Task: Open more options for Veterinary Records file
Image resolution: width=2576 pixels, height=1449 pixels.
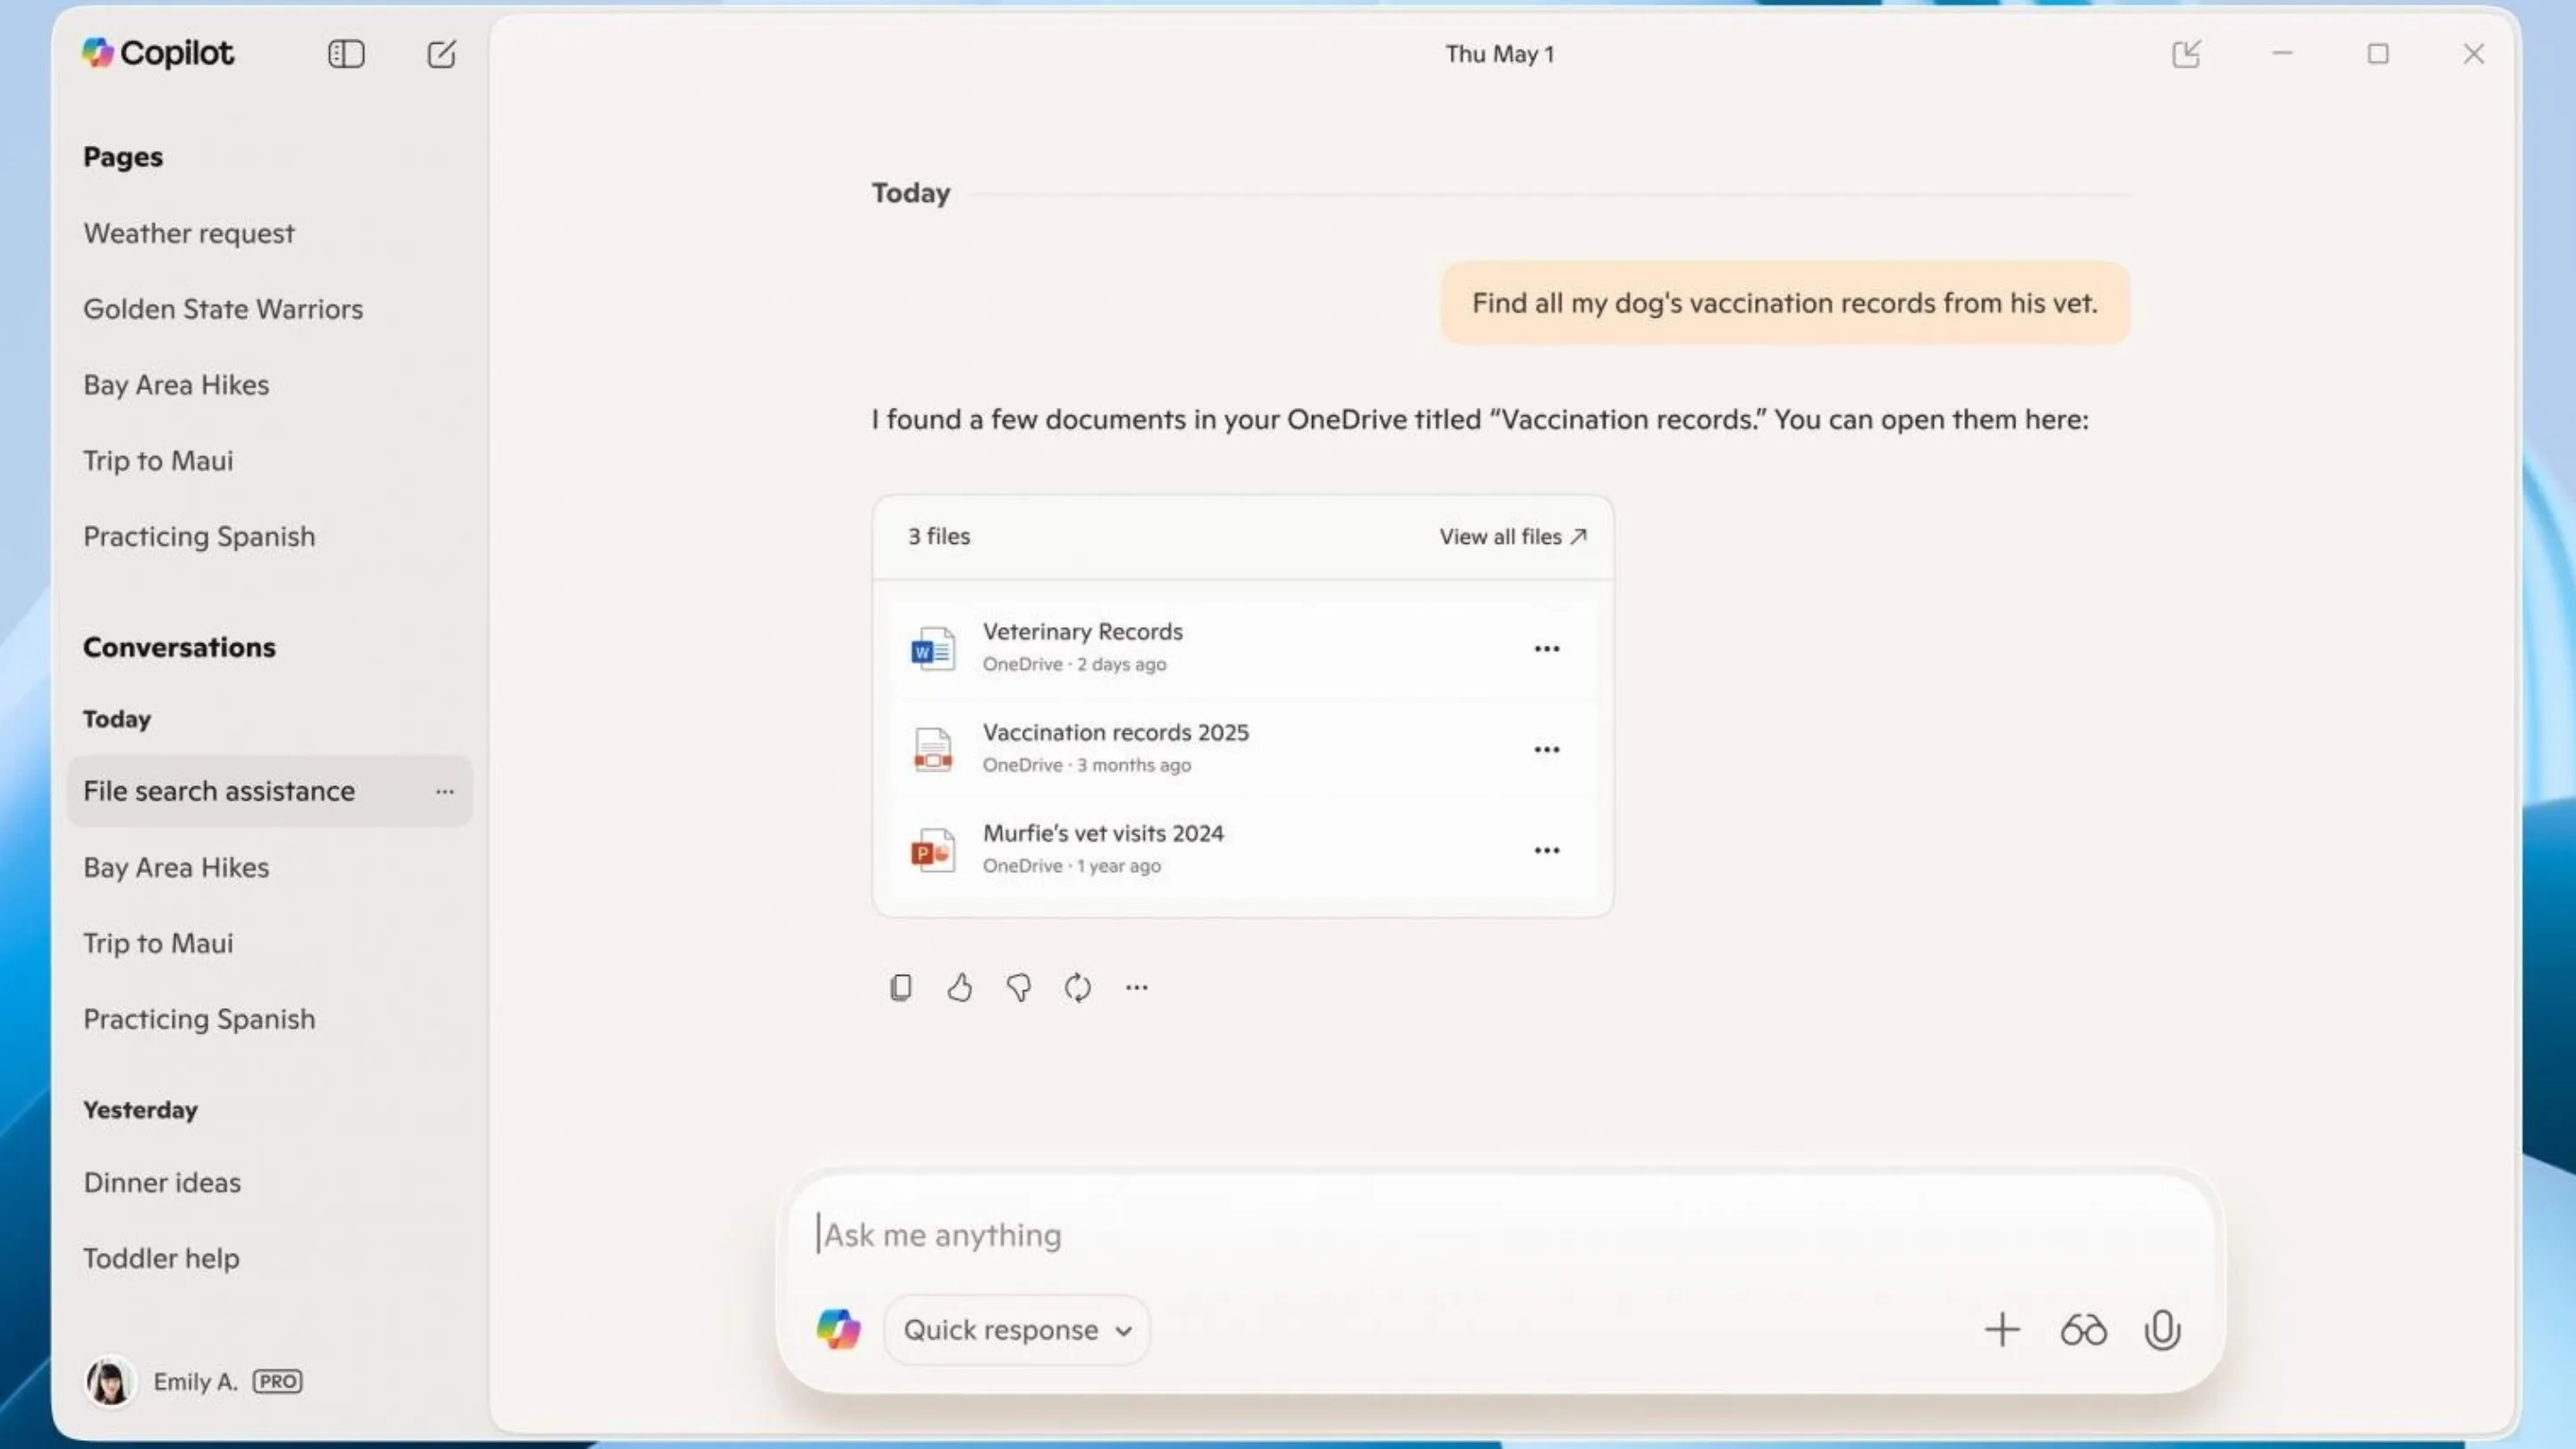Action: (1546, 649)
